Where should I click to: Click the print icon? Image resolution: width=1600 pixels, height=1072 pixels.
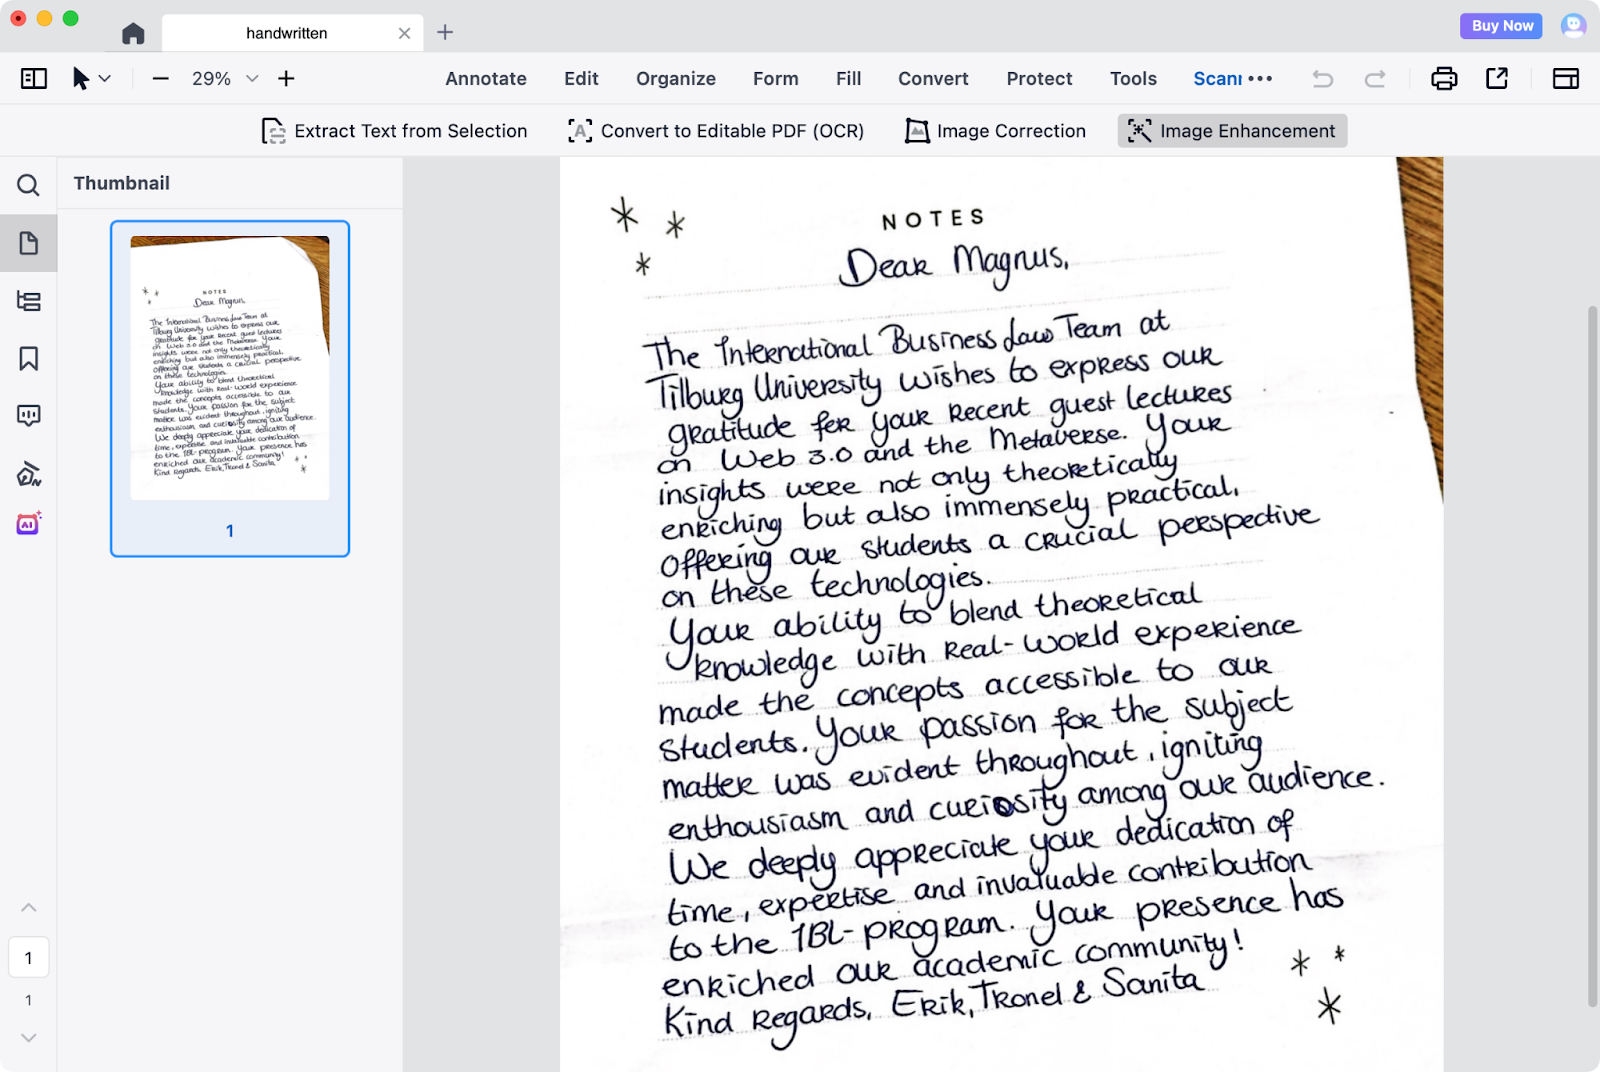1444,79
